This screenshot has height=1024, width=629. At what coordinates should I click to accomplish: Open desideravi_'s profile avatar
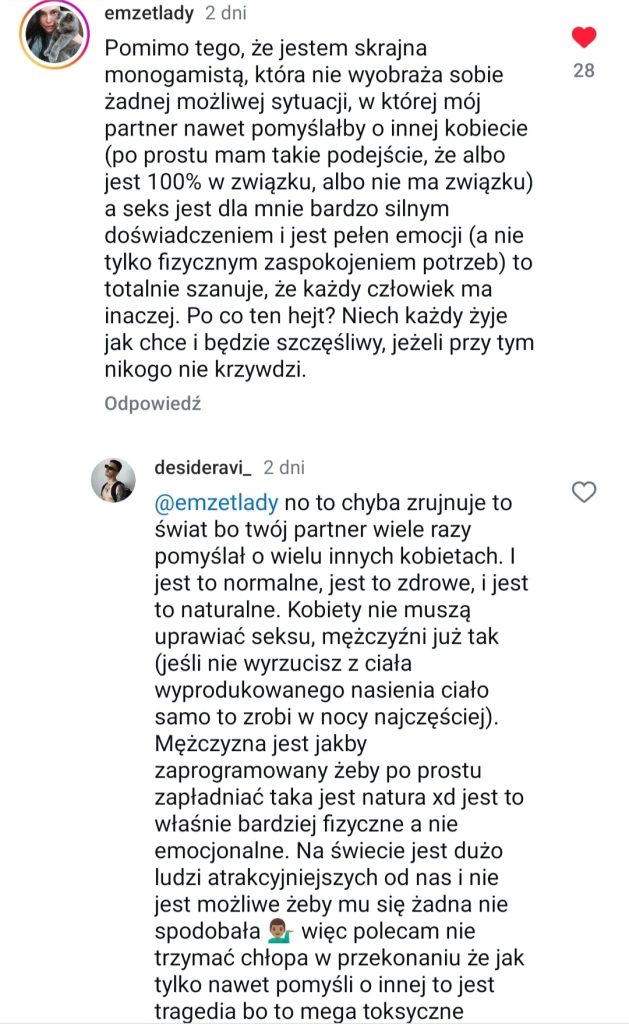coord(113,483)
